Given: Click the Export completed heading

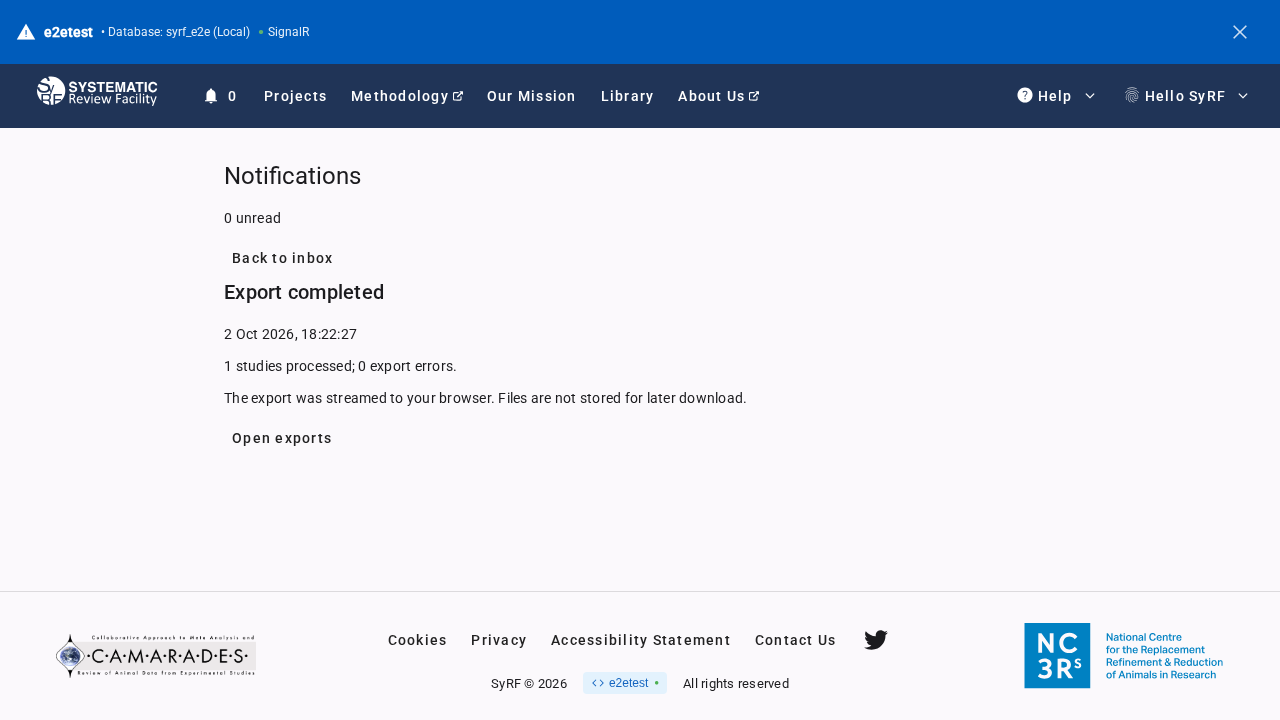Looking at the screenshot, I should pos(304,292).
